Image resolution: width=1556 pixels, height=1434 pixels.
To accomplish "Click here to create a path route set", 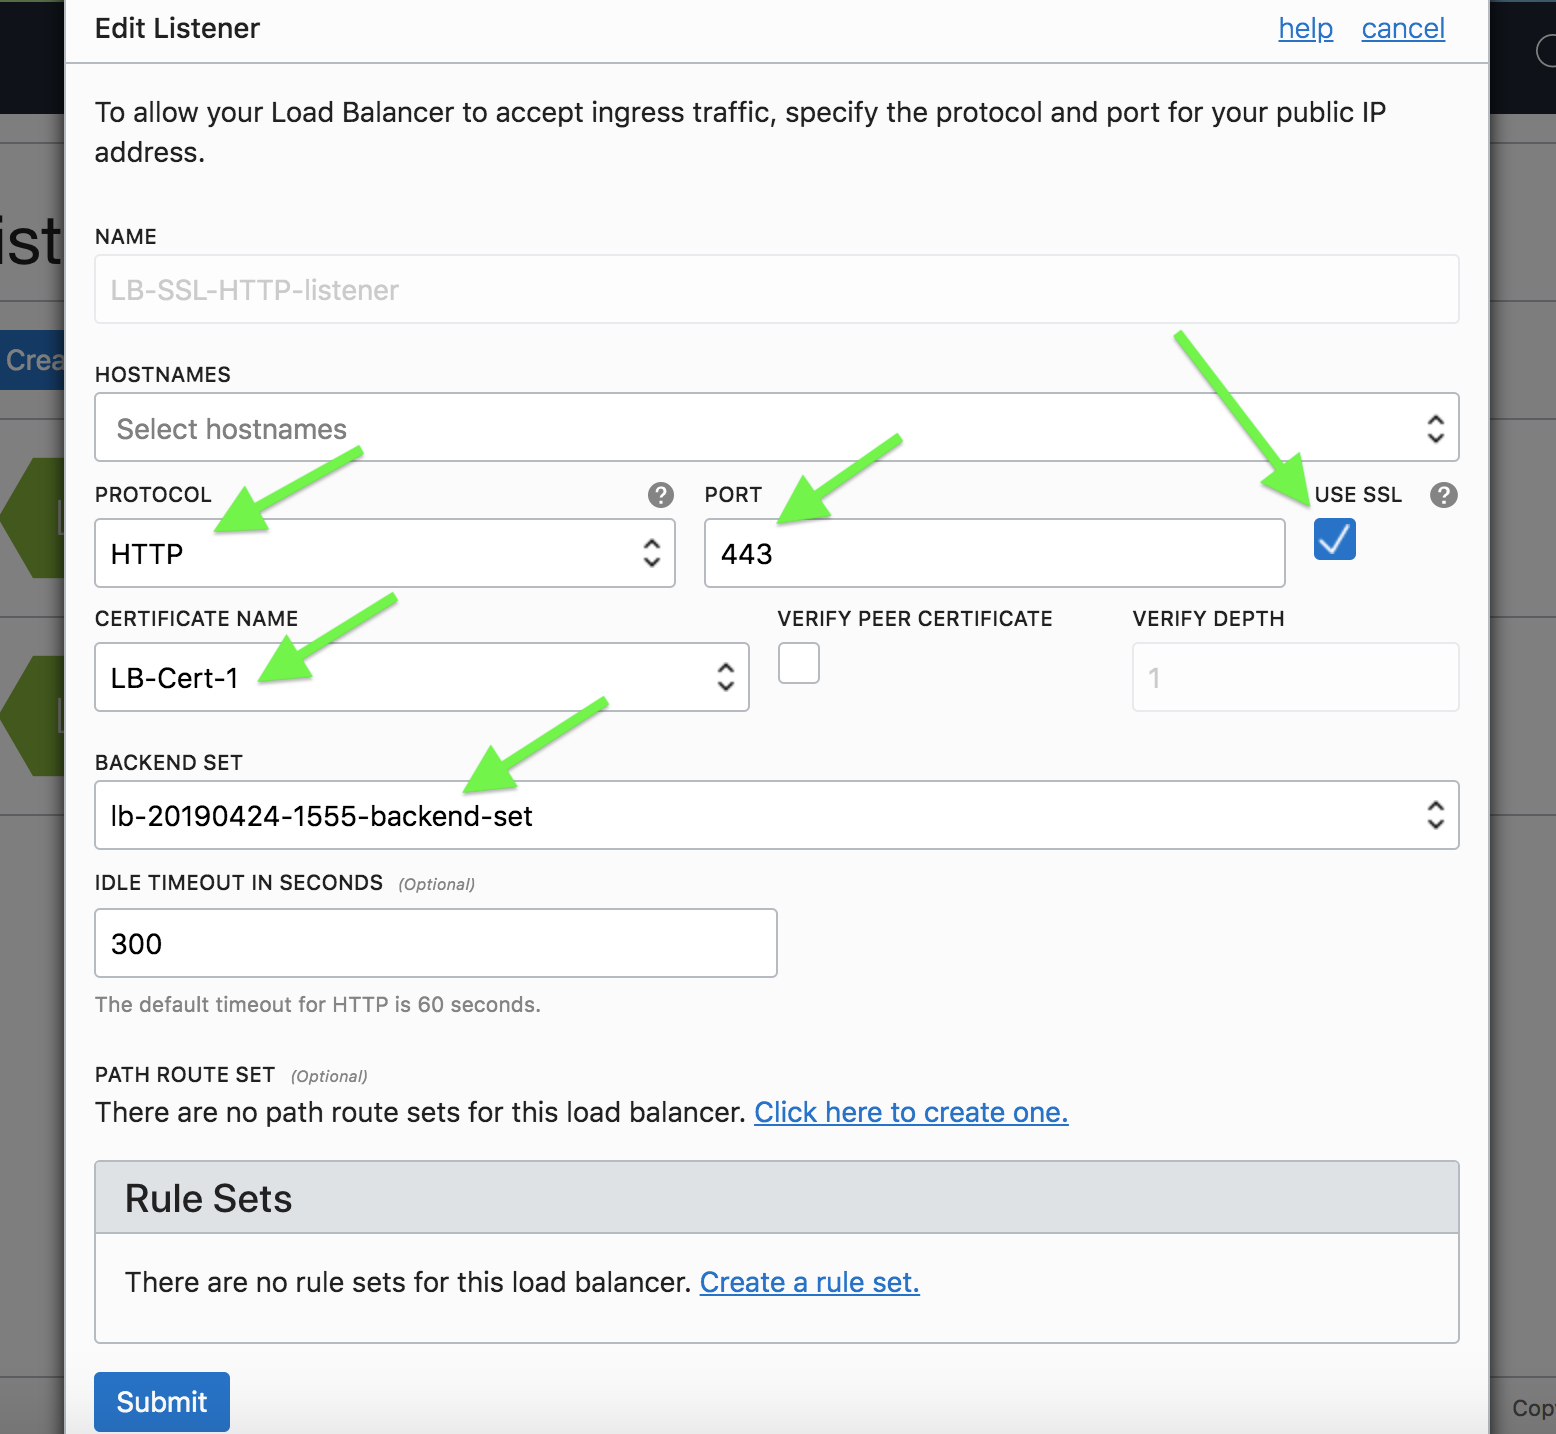I will click(x=910, y=1112).
